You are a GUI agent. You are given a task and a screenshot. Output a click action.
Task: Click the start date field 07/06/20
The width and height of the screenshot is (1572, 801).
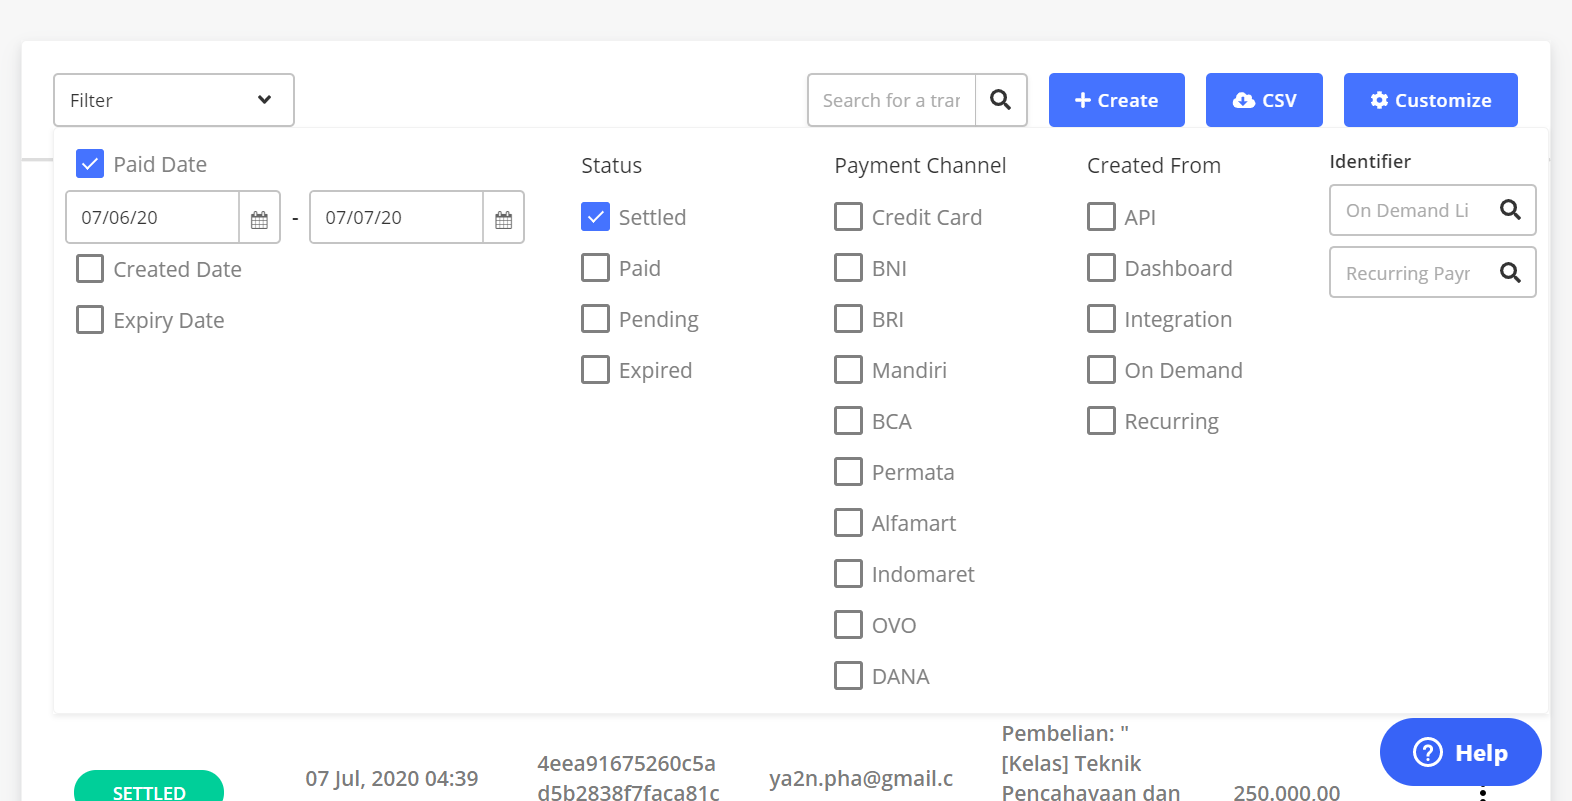coord(152,218)
